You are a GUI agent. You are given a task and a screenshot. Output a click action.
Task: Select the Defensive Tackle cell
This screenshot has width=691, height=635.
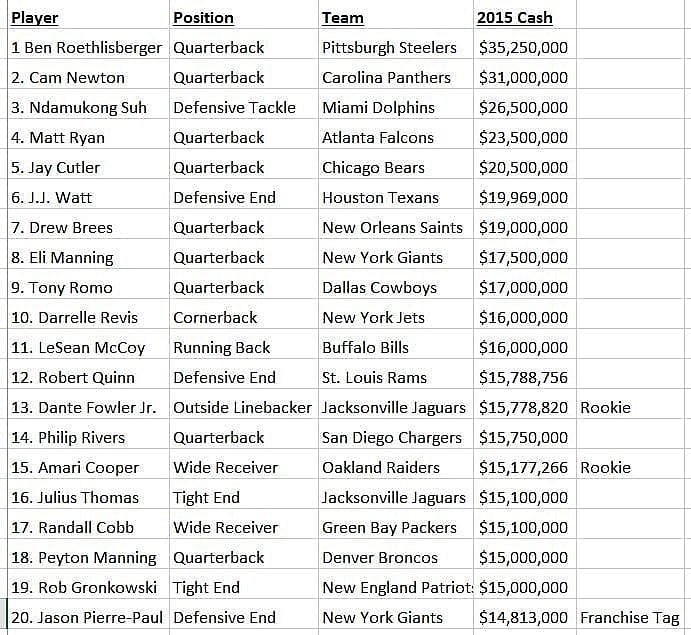234,107
